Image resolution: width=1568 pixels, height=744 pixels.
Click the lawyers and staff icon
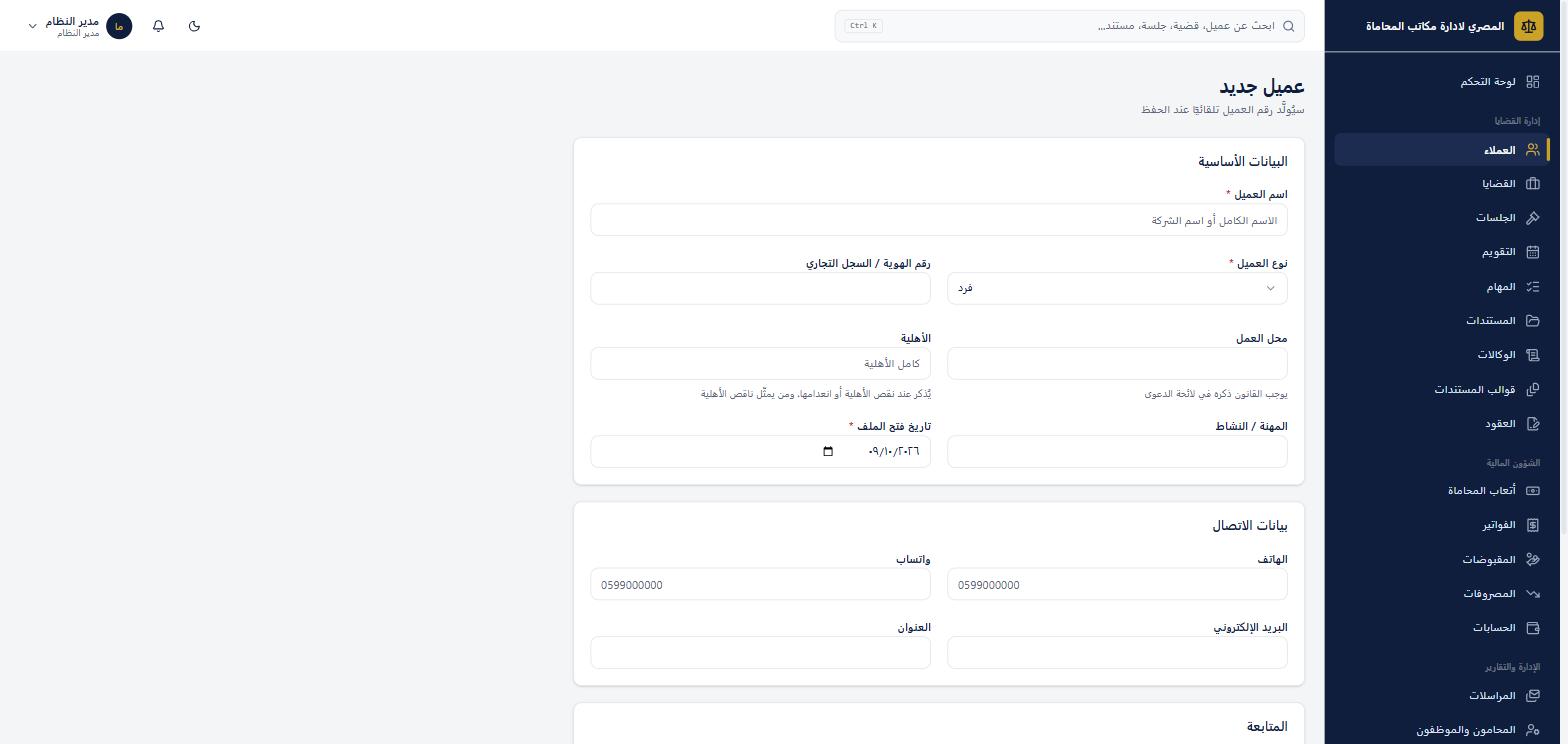click(1533, 730)
